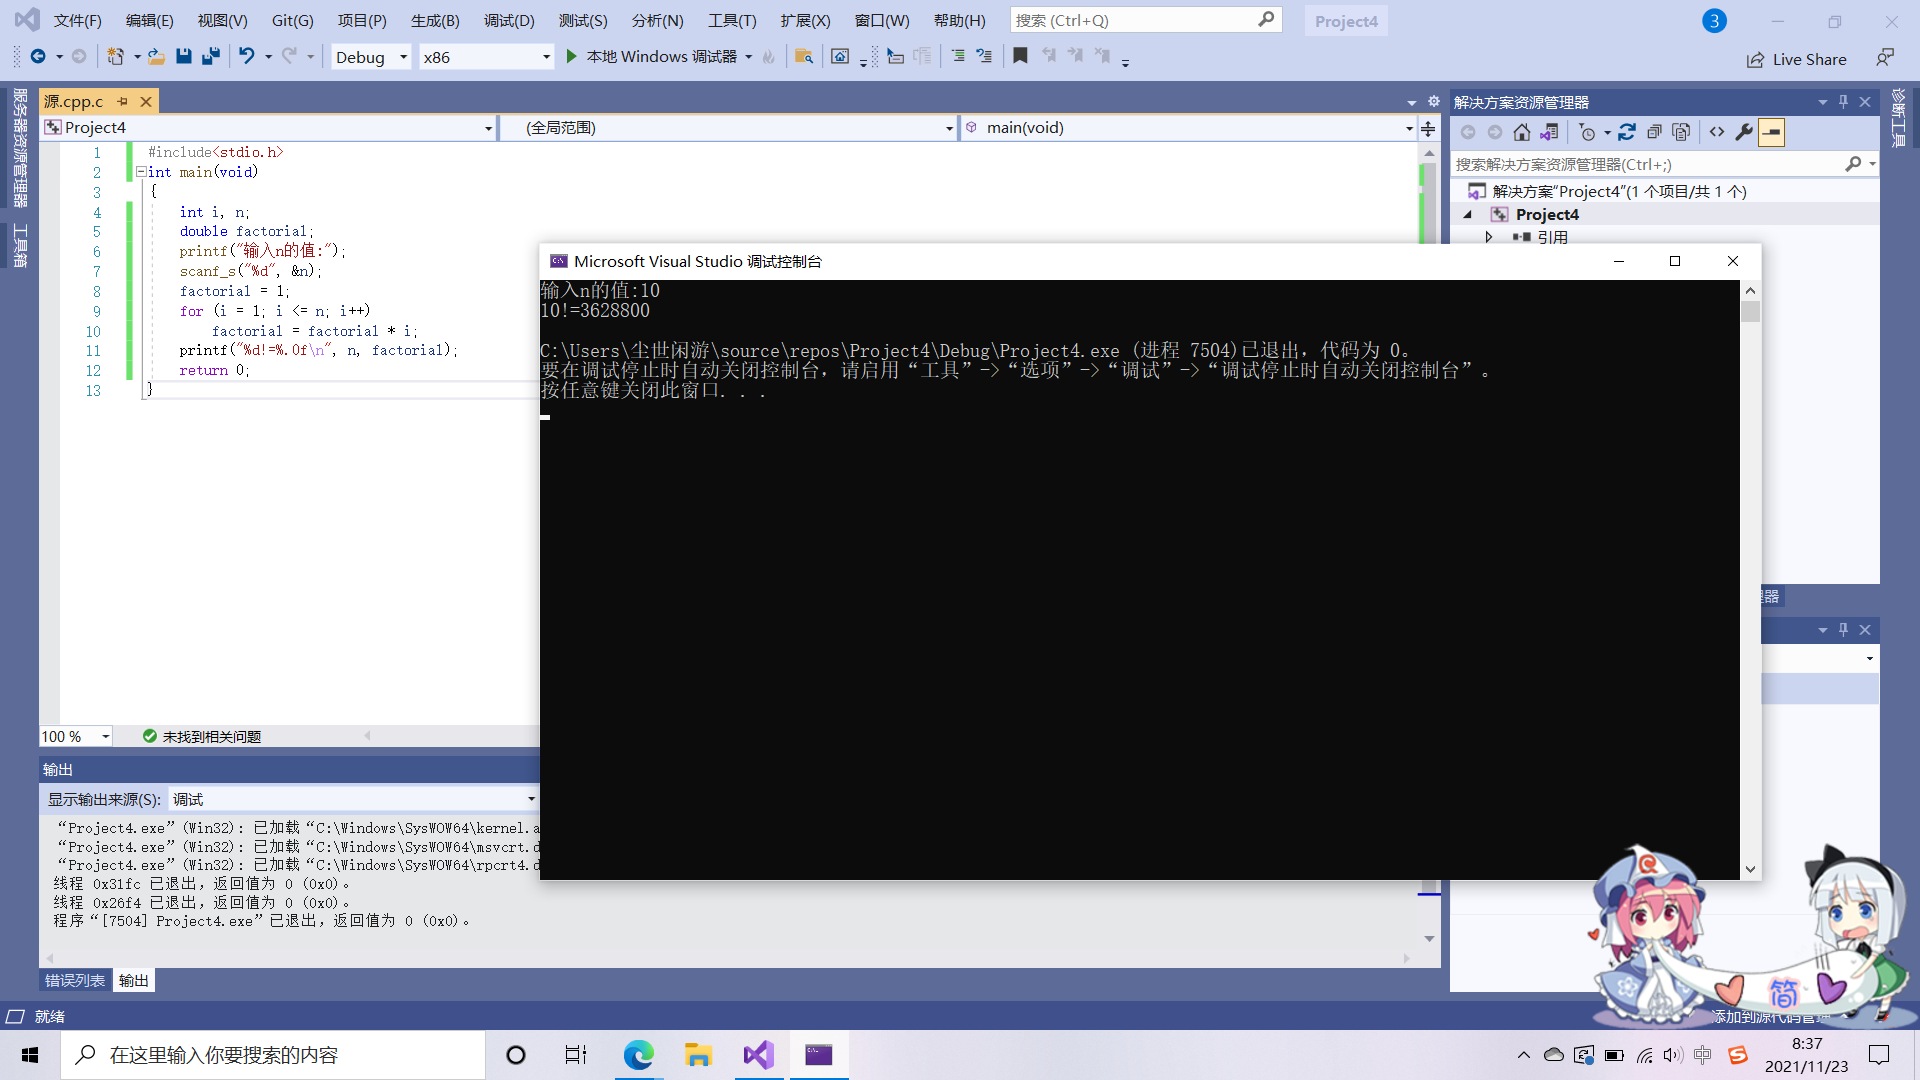Screen dimensions: 1920x1080
Task: Open the 调试(D) menu
Action: click(x=508, y=20)
